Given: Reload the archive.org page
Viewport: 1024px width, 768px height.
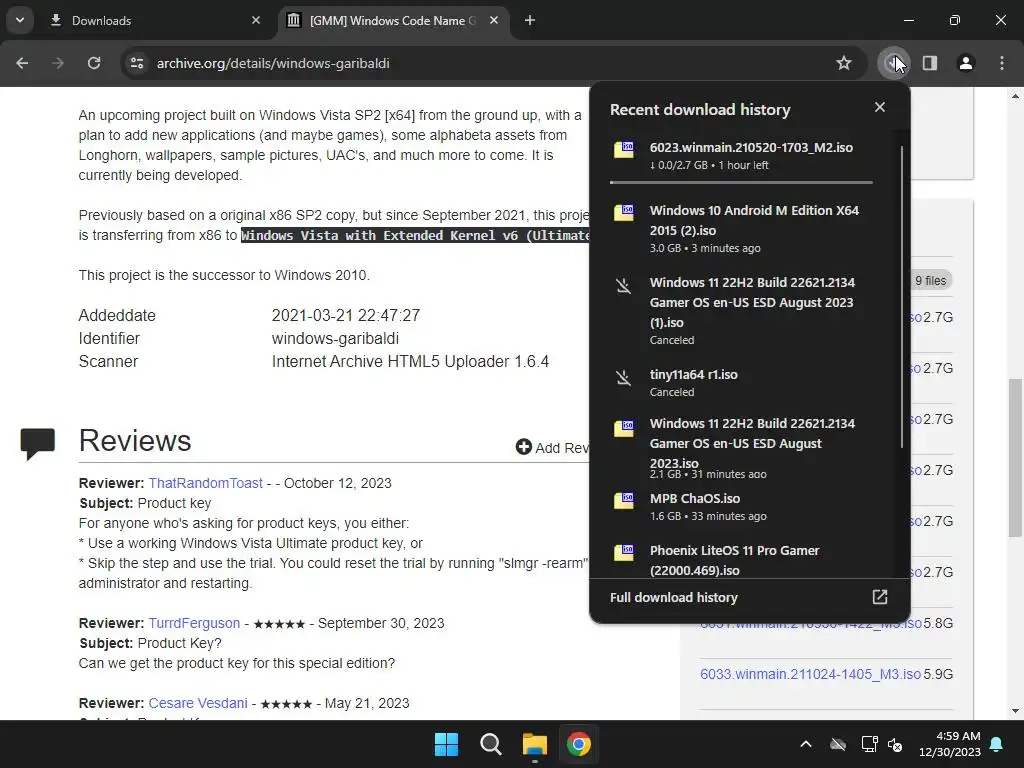Looking at the screenshot, I should click(x=94, y=63).
